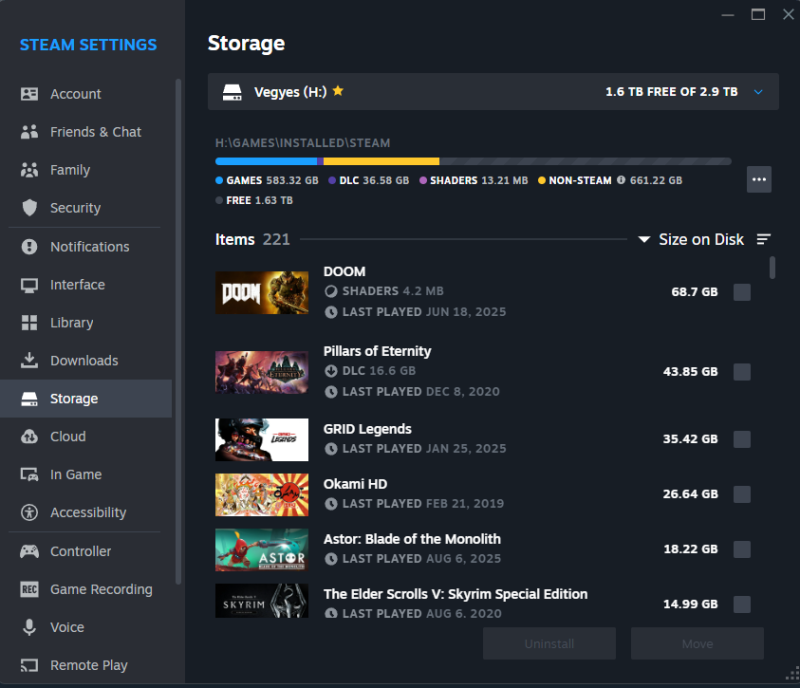
Task: Click the sort order lines icon
Action: coord(763,239)
